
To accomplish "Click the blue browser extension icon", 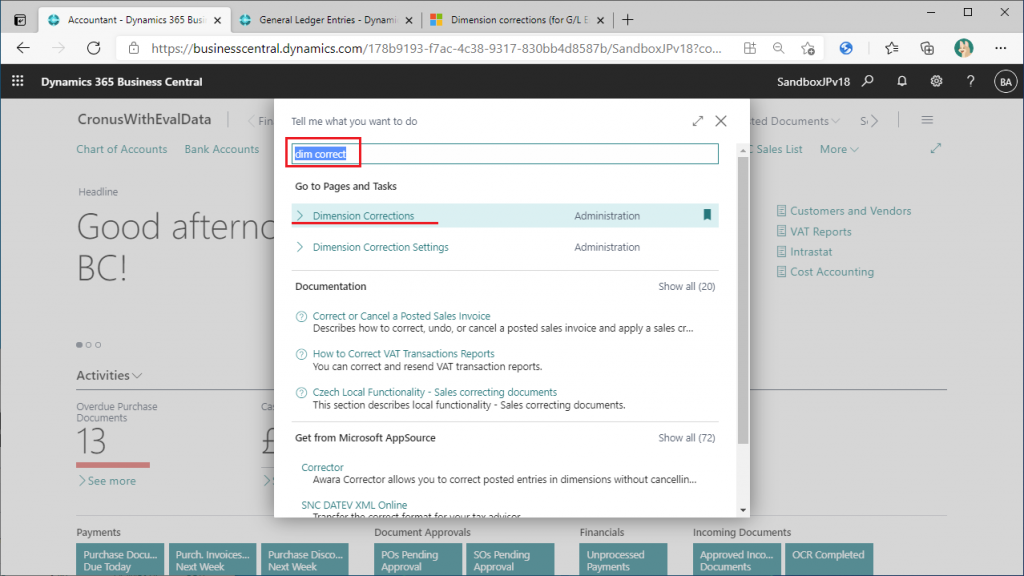I will [x=846, y=48].
